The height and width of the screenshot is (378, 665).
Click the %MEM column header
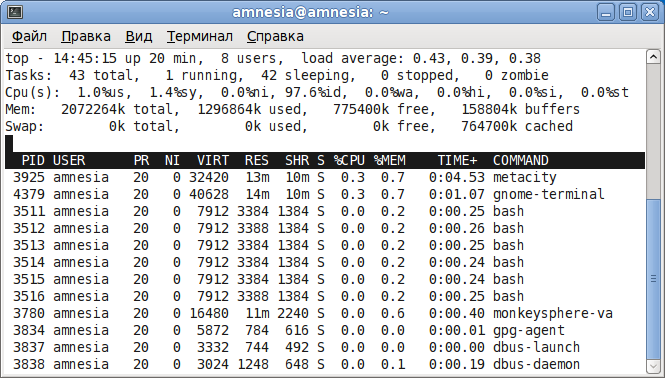point(389,160)
